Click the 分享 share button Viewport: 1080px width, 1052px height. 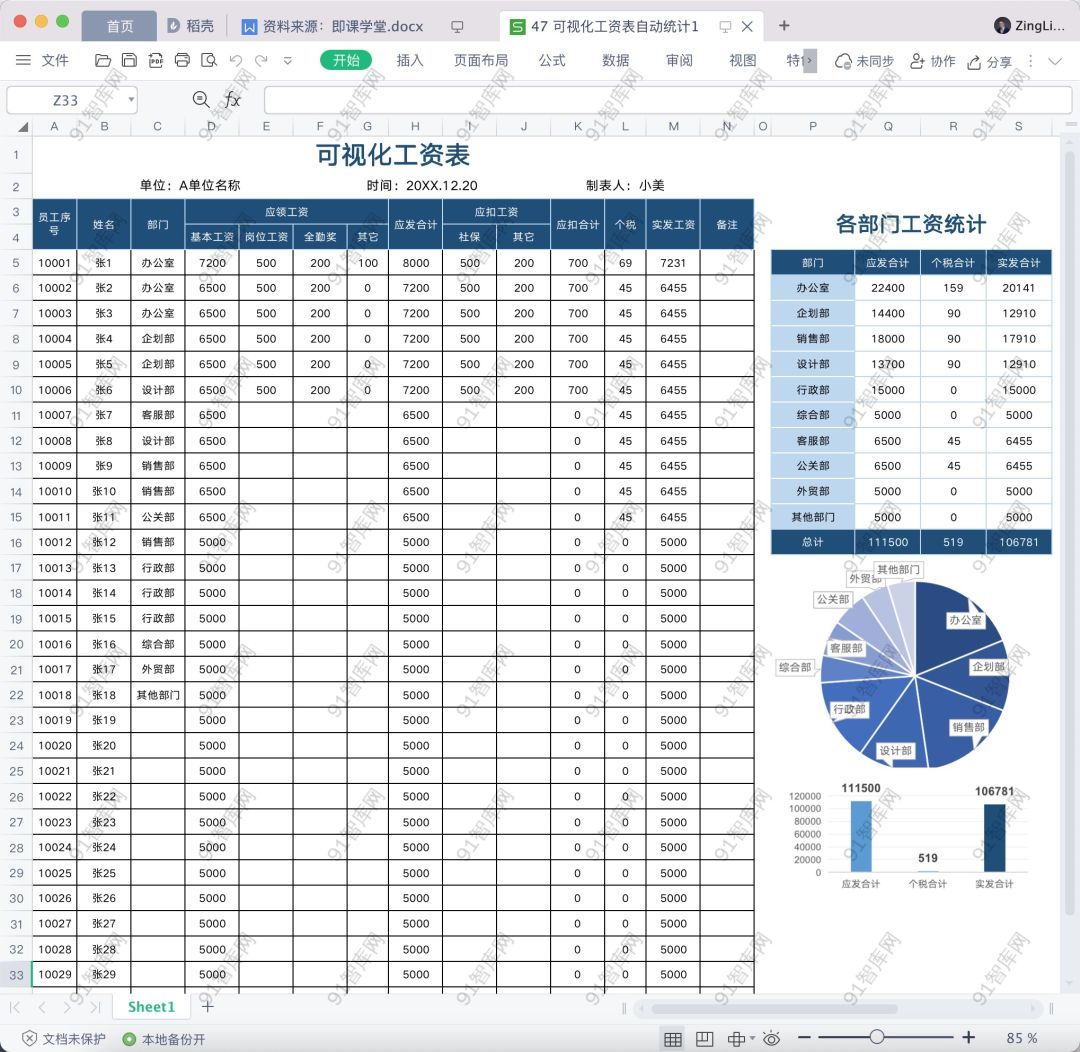(989, 61)
